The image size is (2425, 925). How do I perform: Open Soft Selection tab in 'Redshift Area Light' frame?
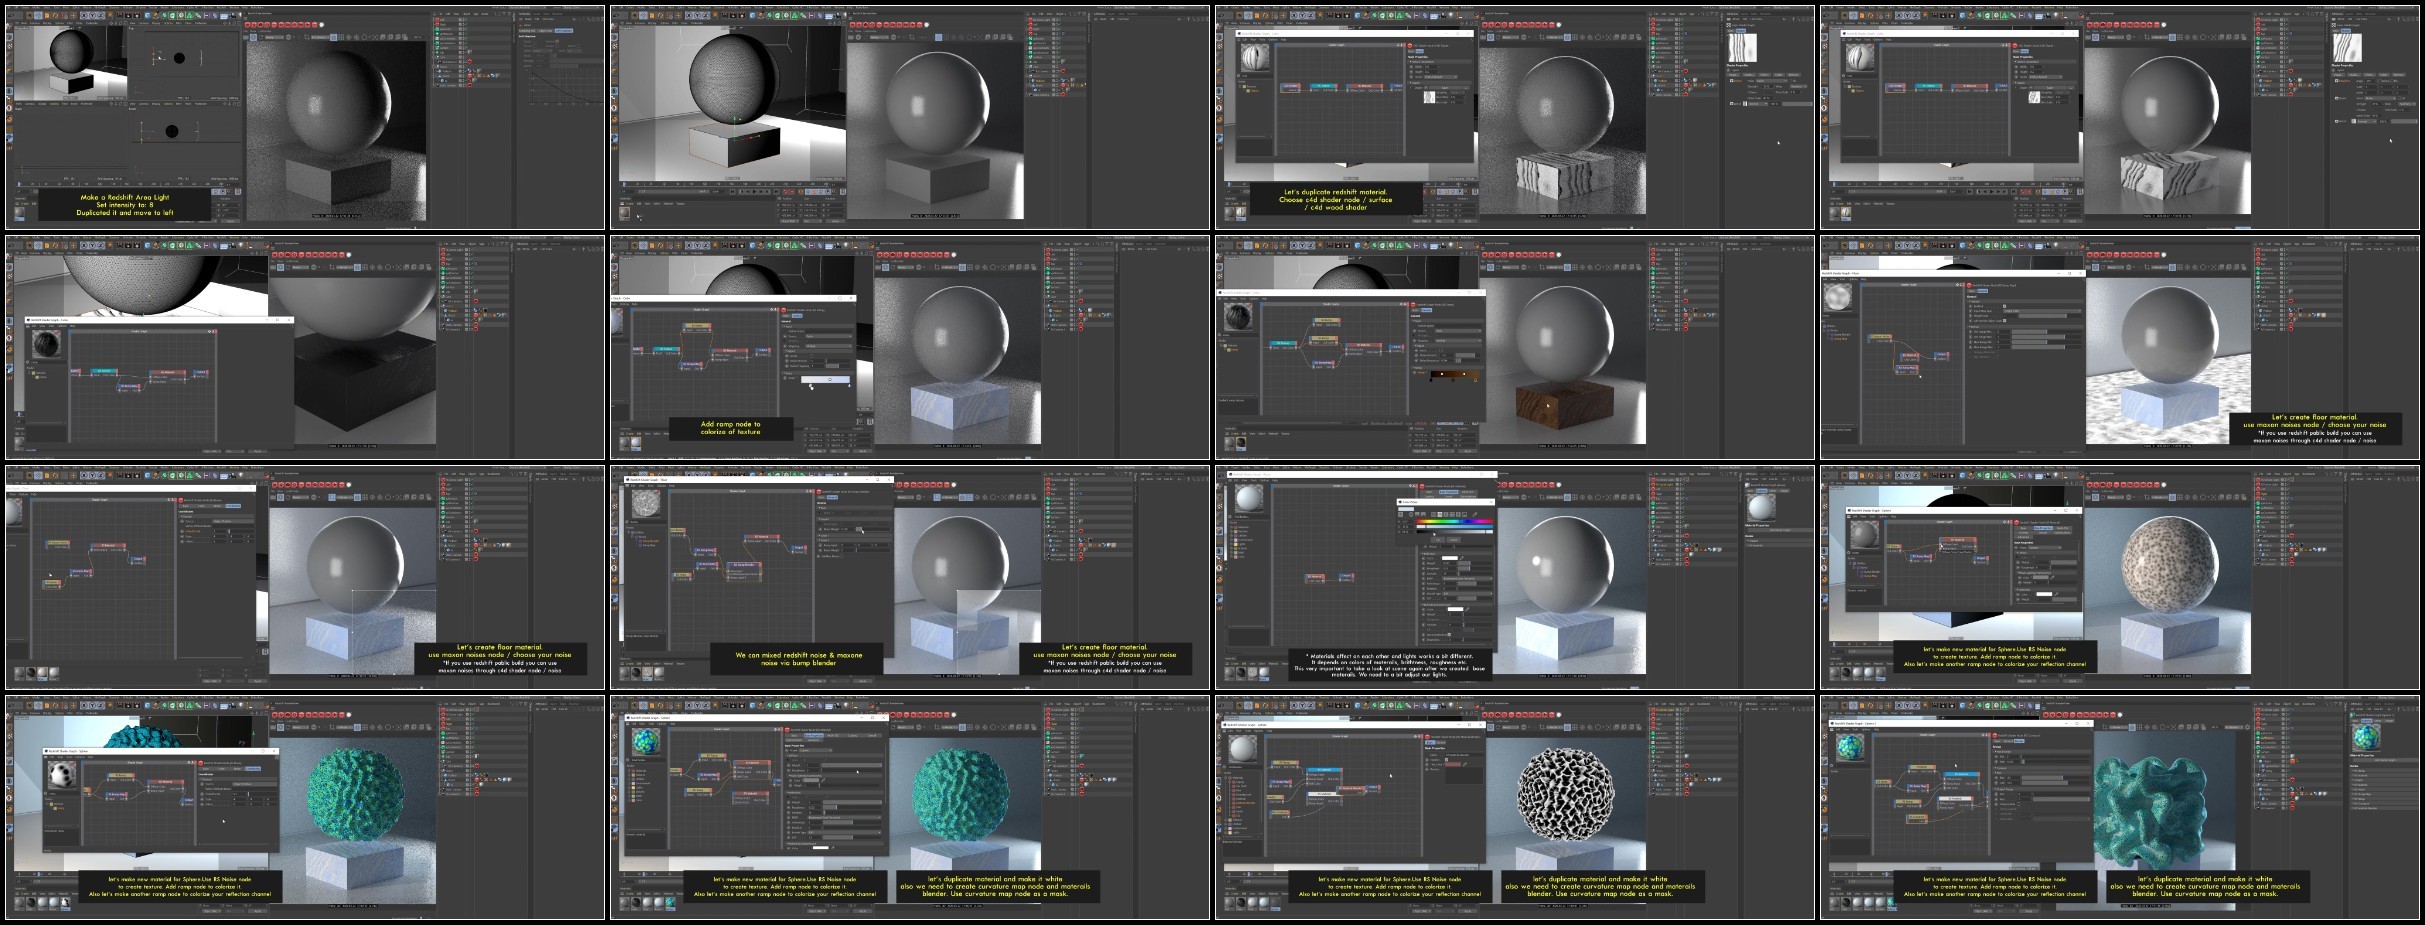(x=564, y=31)
